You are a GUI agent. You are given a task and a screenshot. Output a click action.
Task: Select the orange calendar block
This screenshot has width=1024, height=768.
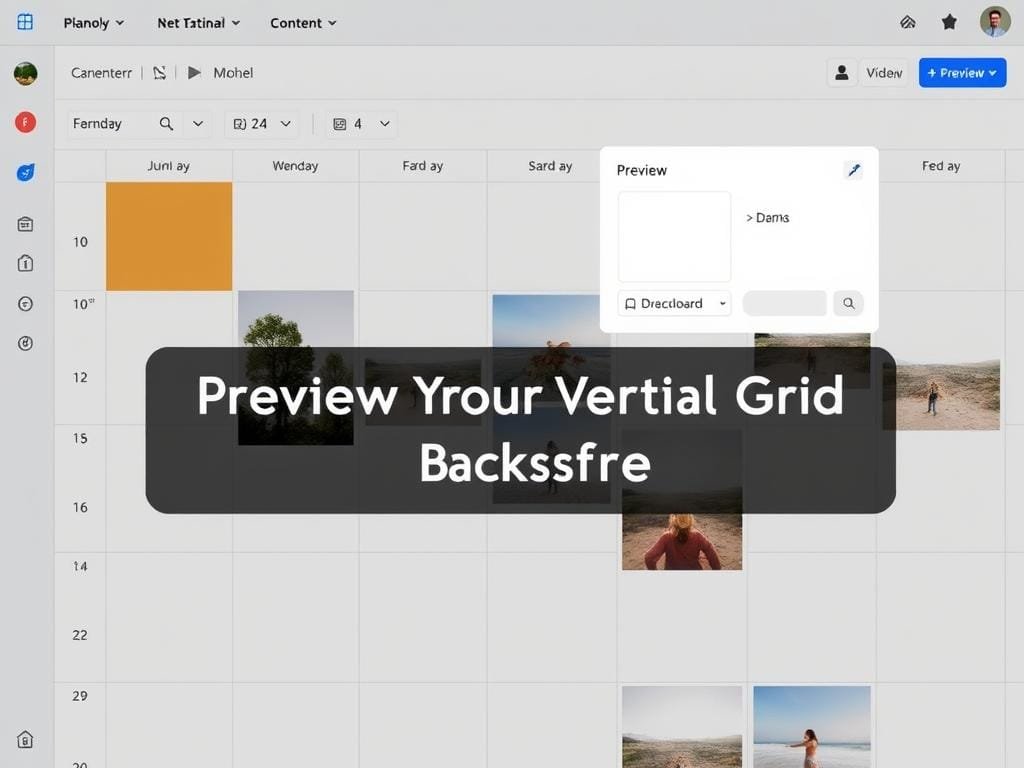tap(169, 236)
